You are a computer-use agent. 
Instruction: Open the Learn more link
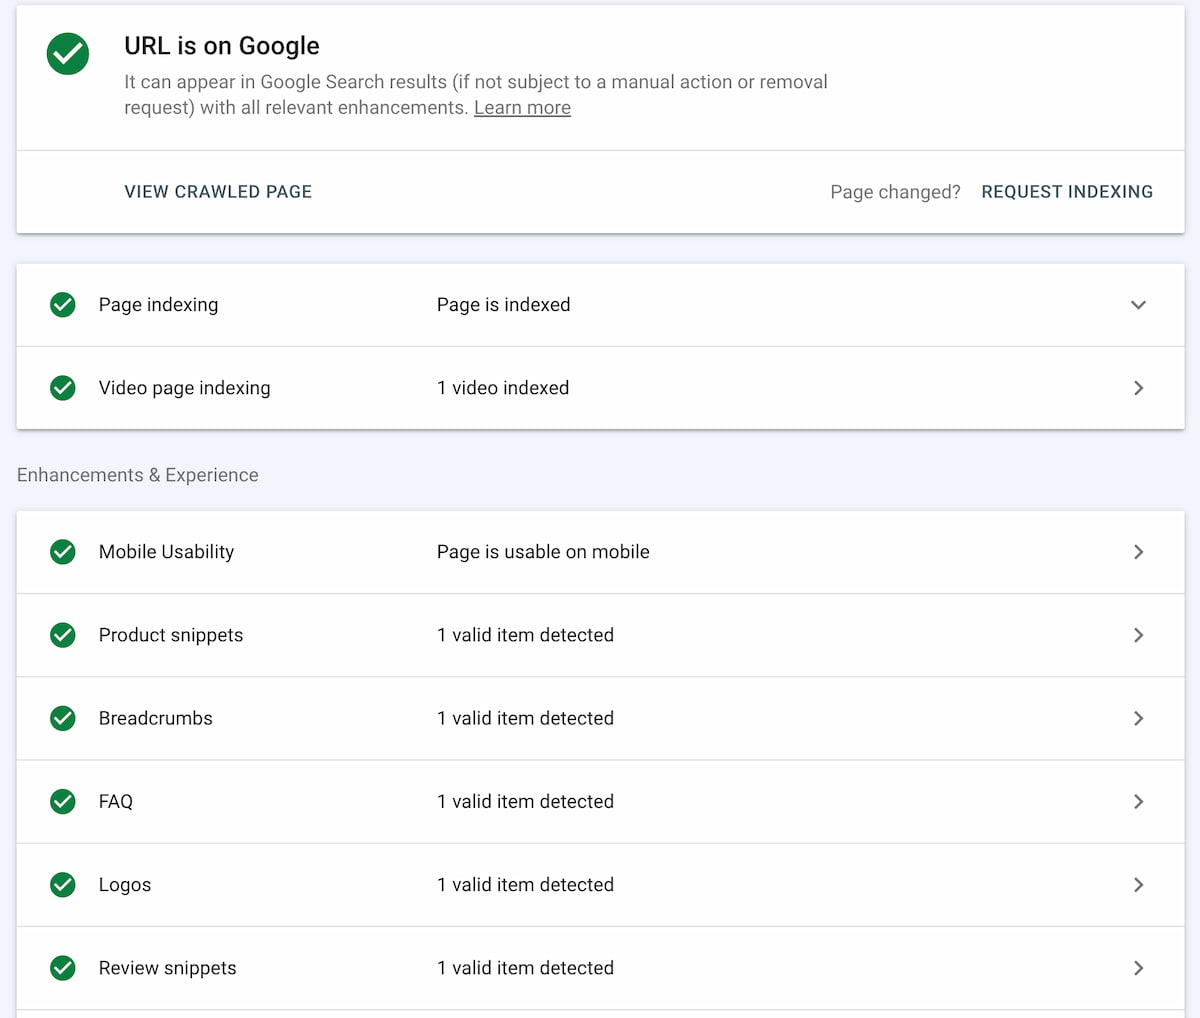pos(522,107)
